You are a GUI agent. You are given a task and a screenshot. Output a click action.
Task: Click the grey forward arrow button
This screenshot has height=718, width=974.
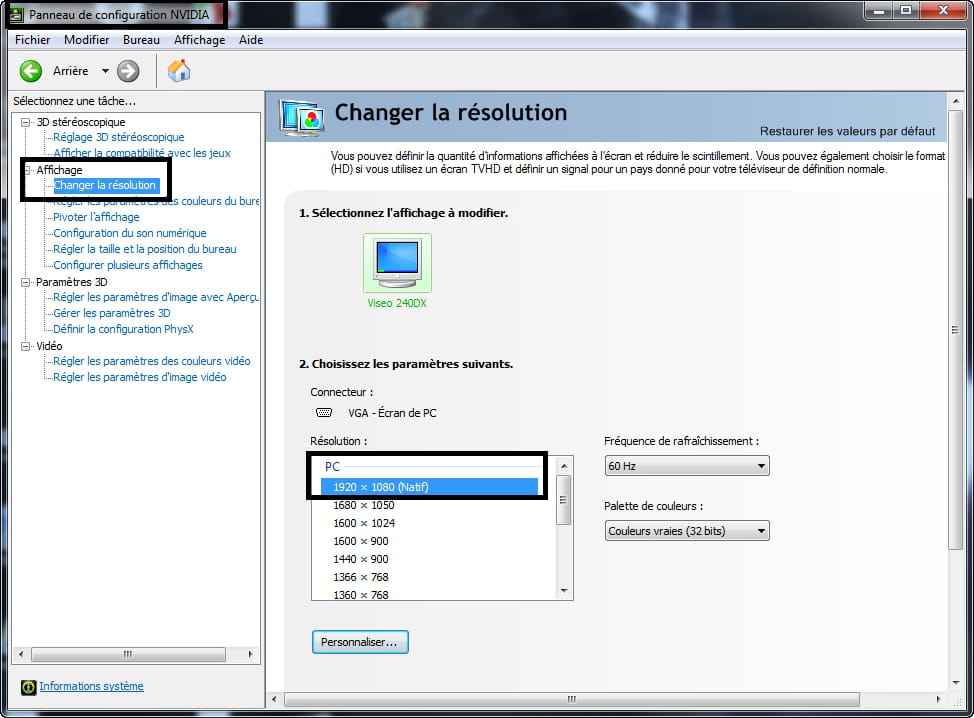pos(128,71)
